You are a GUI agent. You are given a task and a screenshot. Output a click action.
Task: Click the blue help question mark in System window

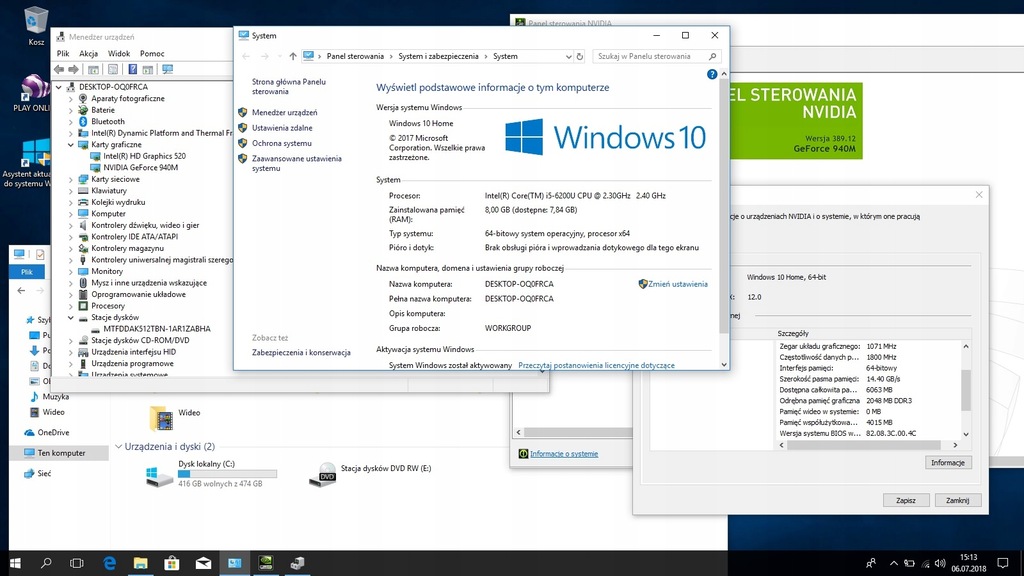pos(712,74)
